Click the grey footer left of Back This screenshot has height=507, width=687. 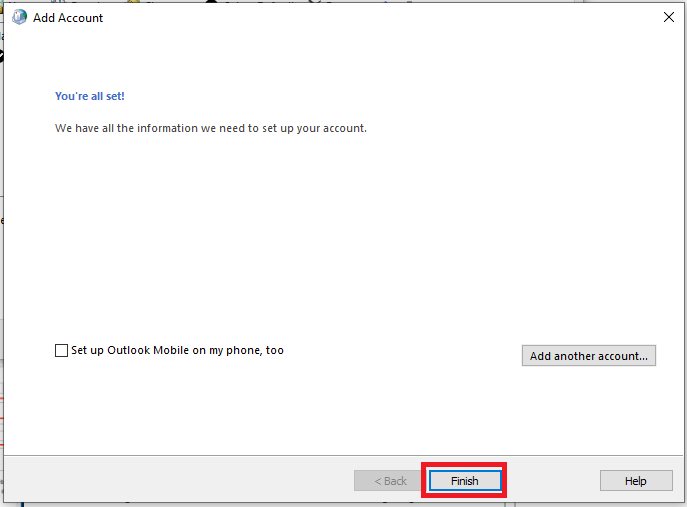point(180,481)
